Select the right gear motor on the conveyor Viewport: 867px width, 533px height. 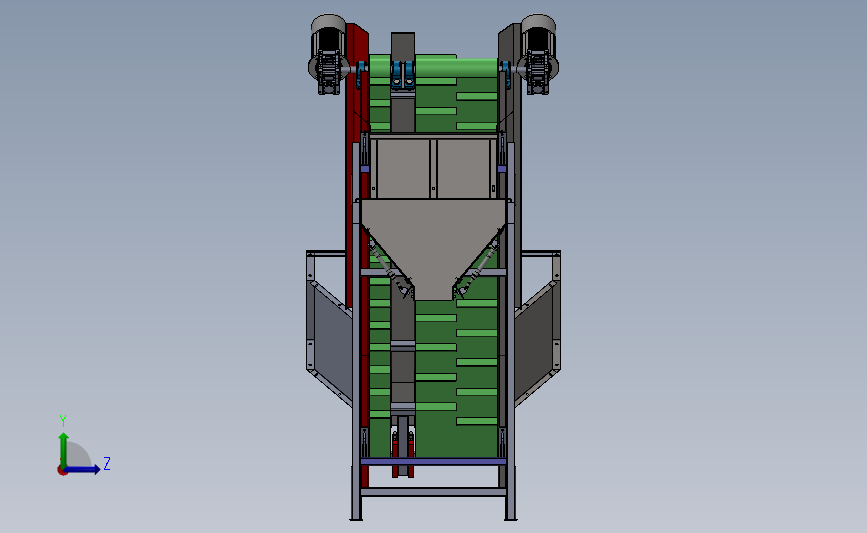point(539,54)
